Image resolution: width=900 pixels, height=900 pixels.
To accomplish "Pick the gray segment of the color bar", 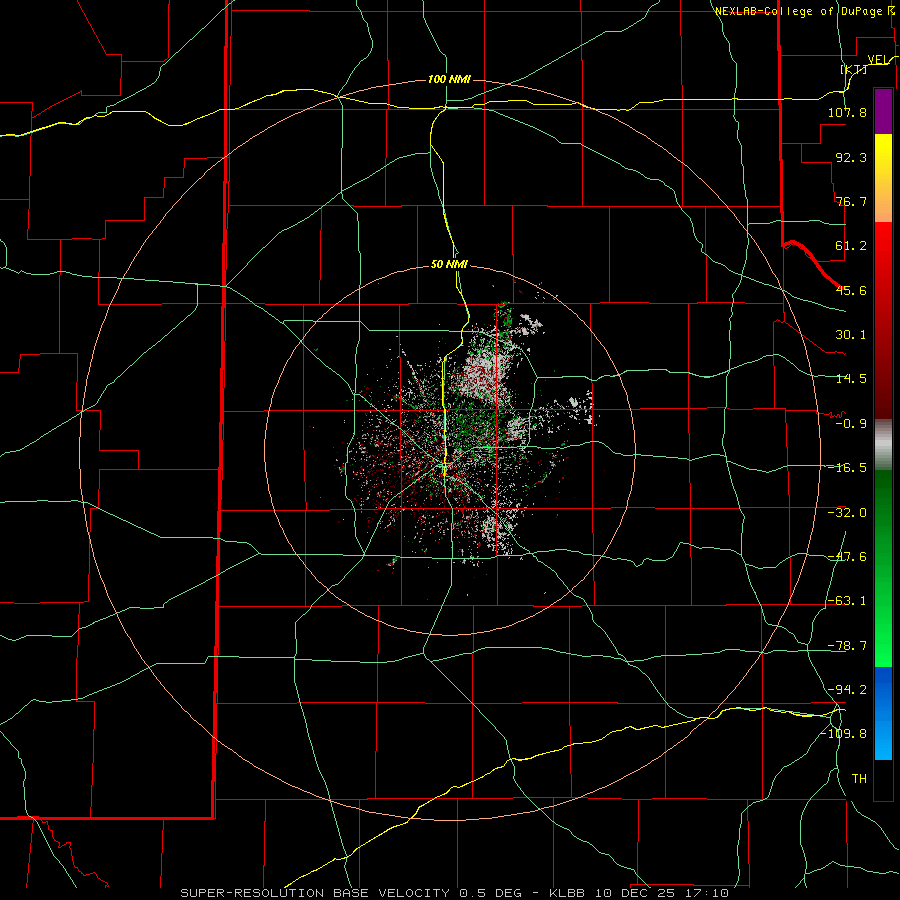I will 883,445.
